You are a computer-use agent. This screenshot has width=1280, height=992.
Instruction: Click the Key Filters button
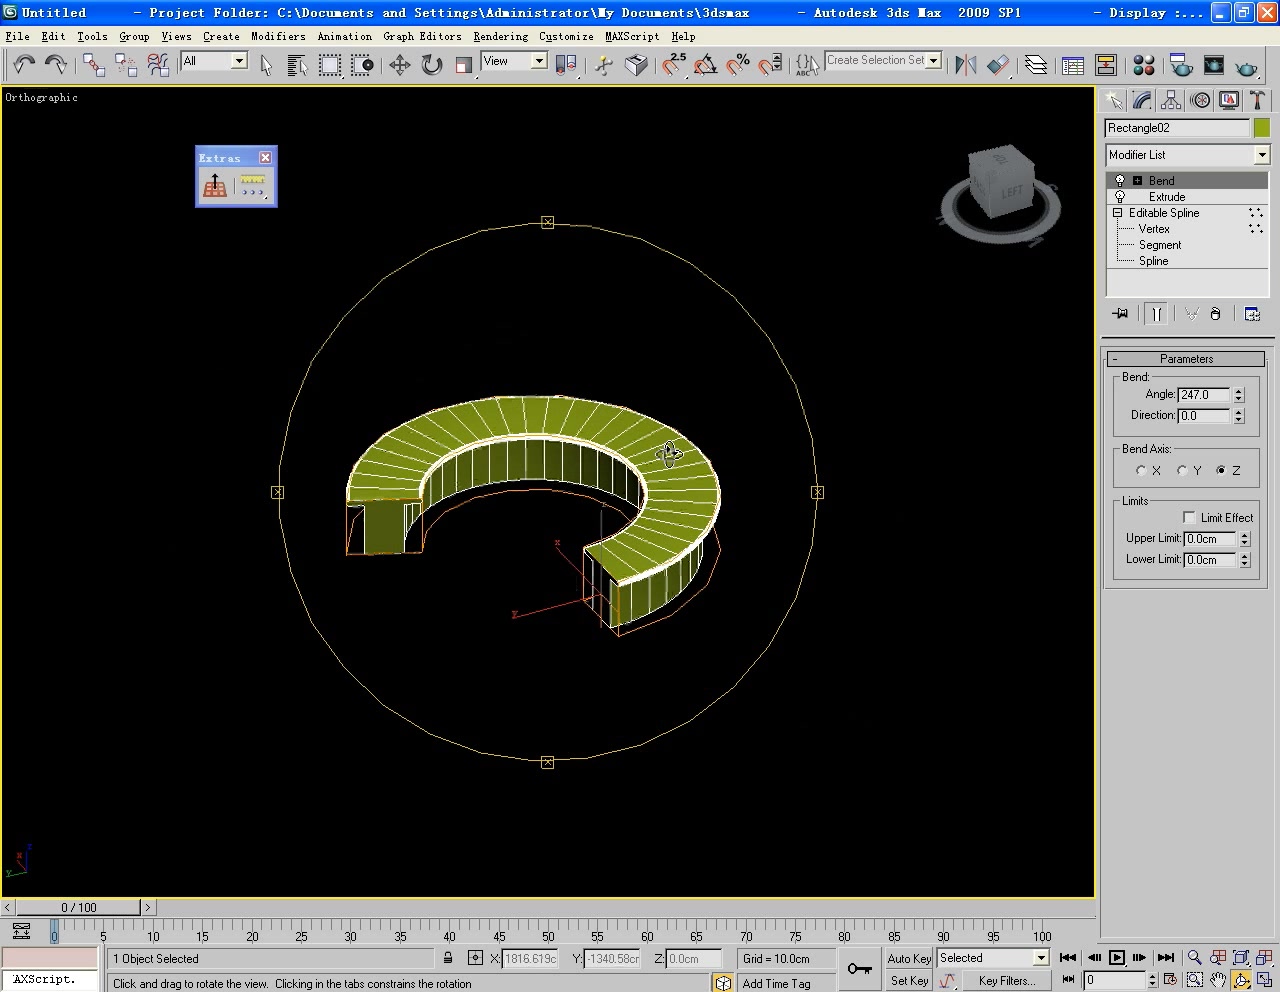click(x=1006, y=981)
